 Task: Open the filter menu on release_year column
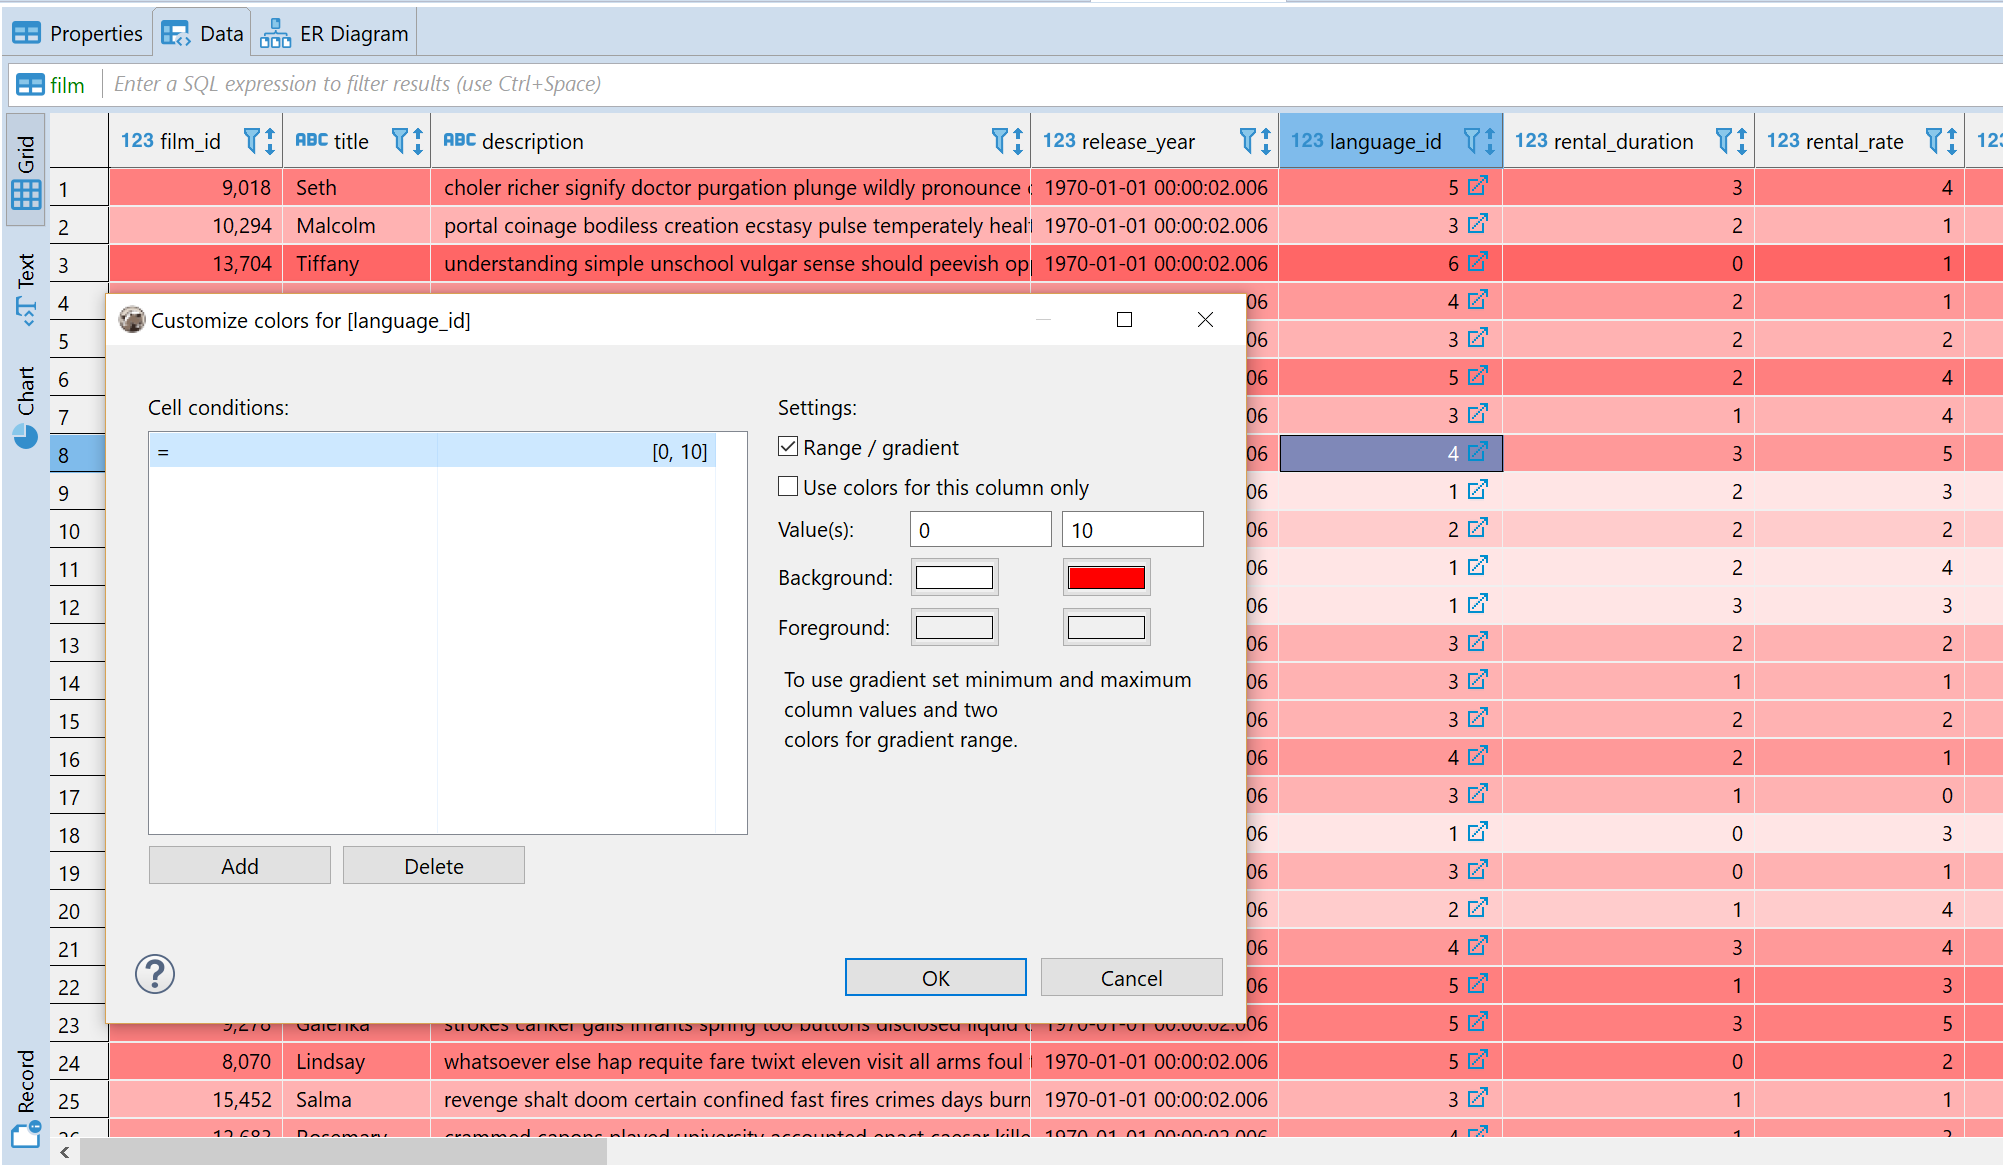tap(1246, 140)
